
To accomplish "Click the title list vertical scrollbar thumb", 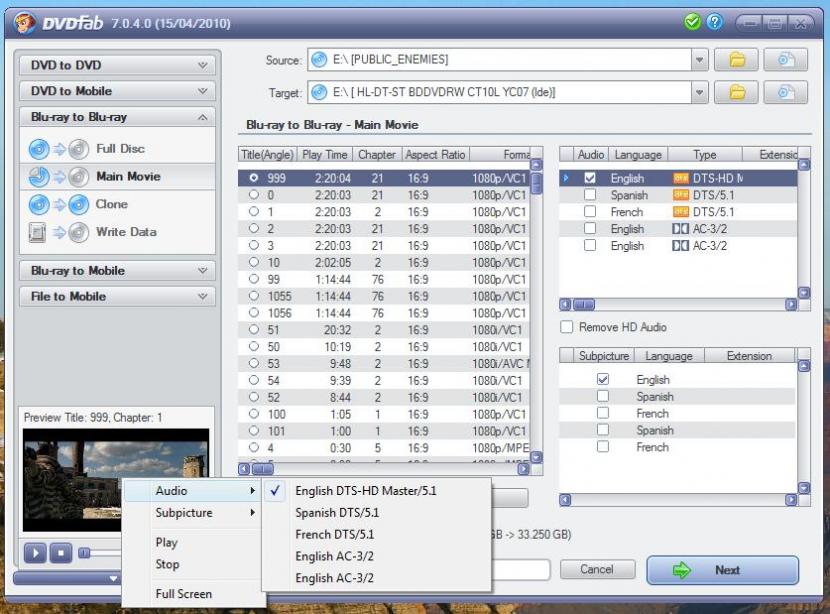I will [536, 183].
